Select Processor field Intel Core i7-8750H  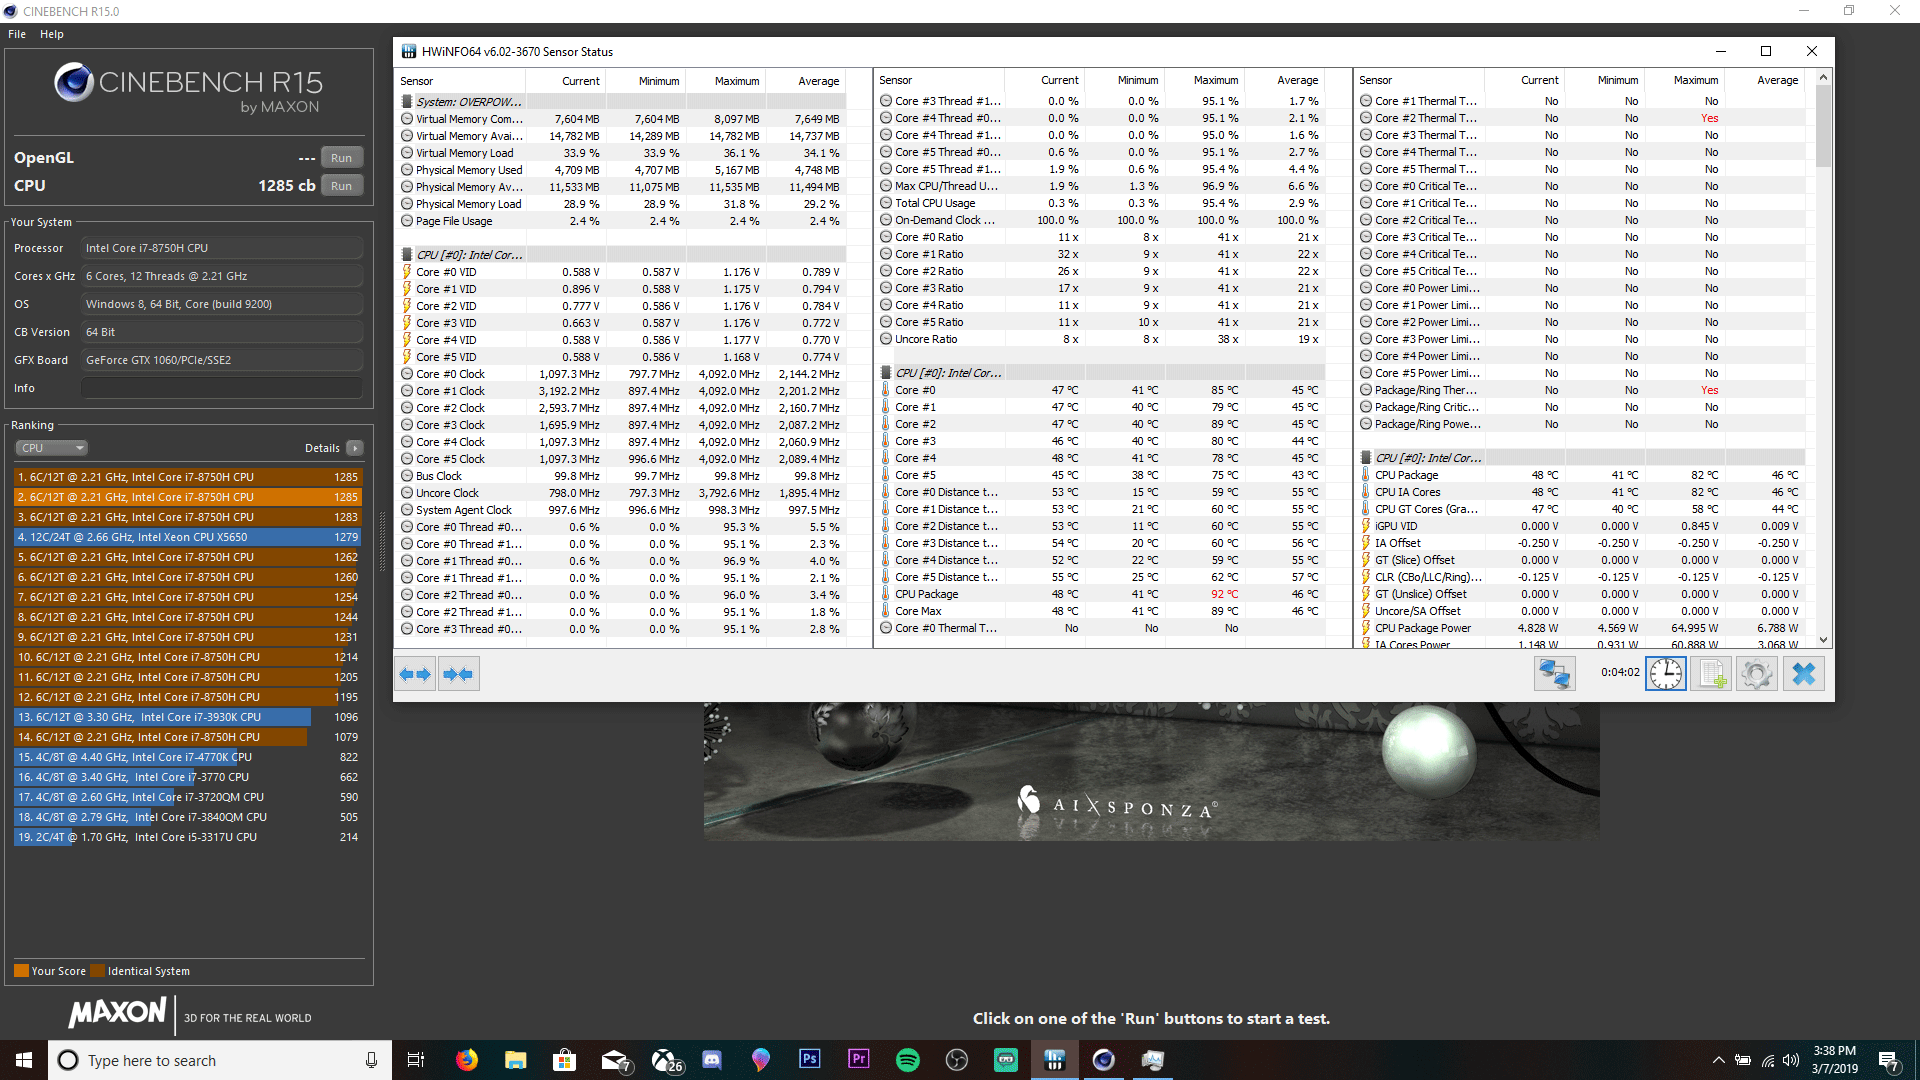222,248
